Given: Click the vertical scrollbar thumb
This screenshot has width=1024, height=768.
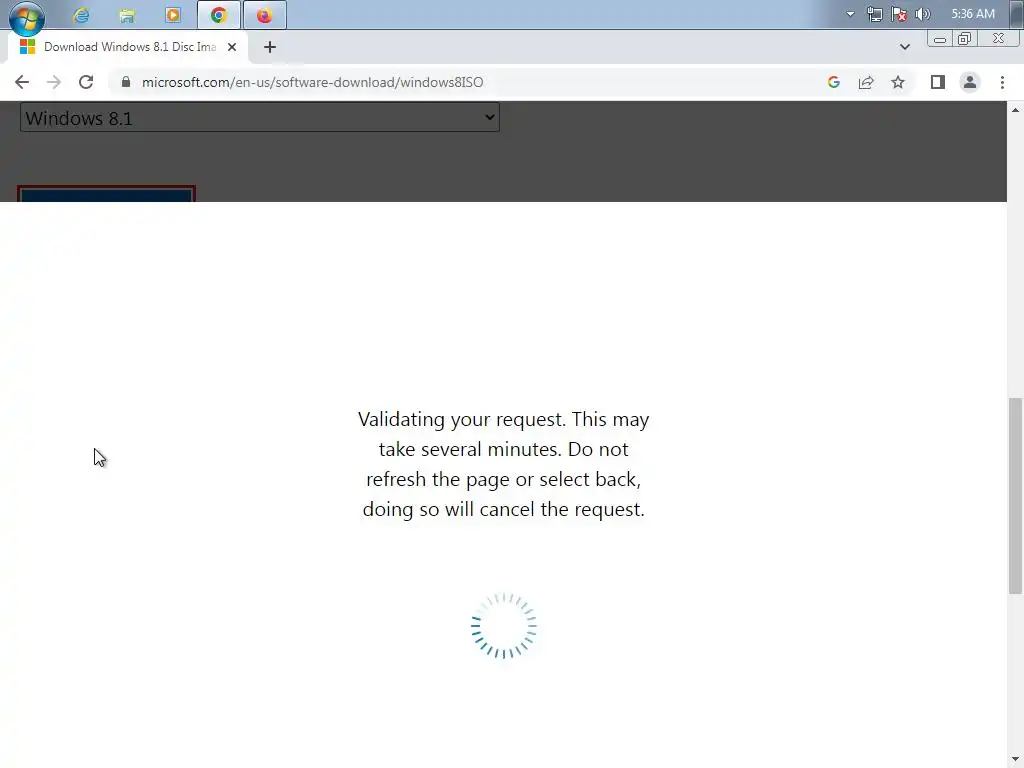Looking at the screenshot, I should coord(1015,496).
